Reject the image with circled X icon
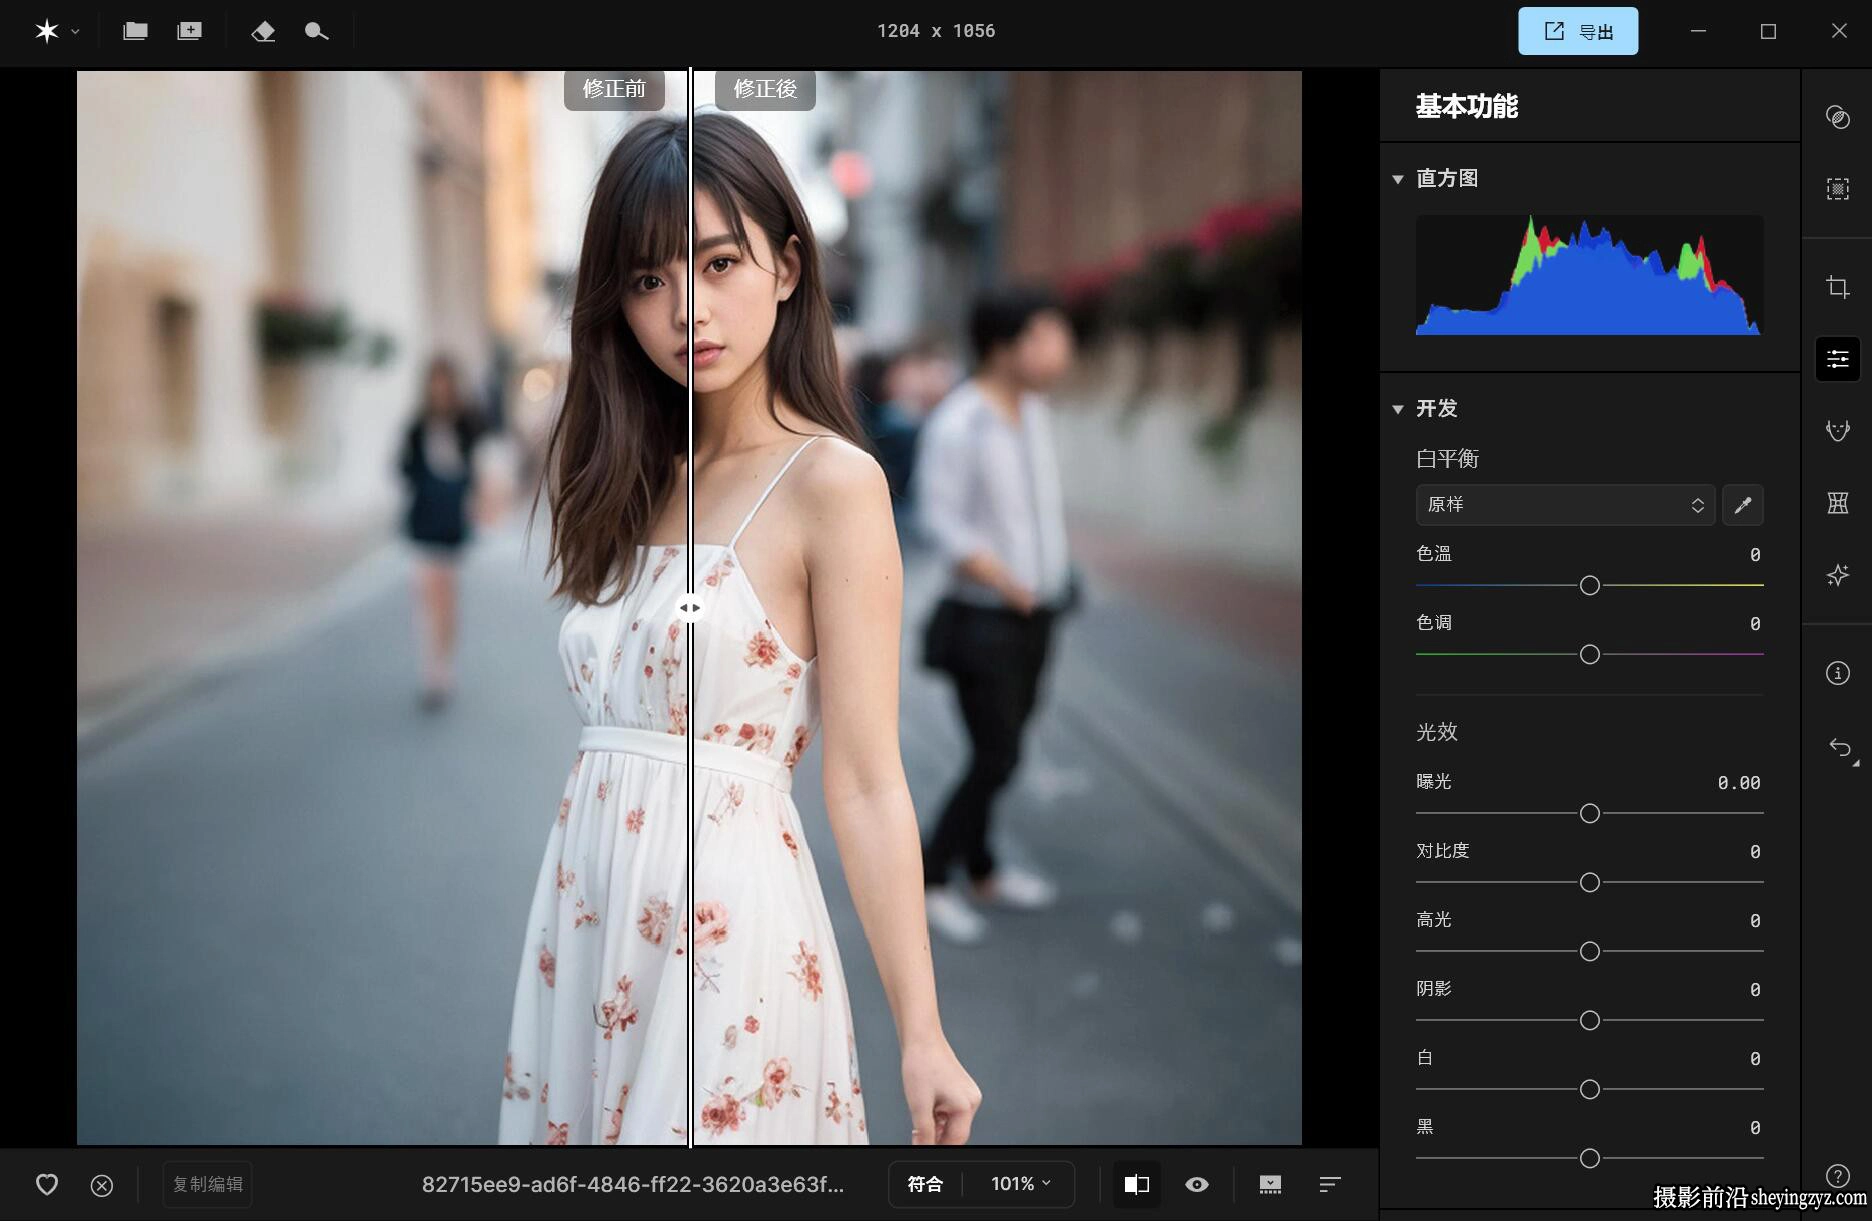 (x=102, y=1185)
